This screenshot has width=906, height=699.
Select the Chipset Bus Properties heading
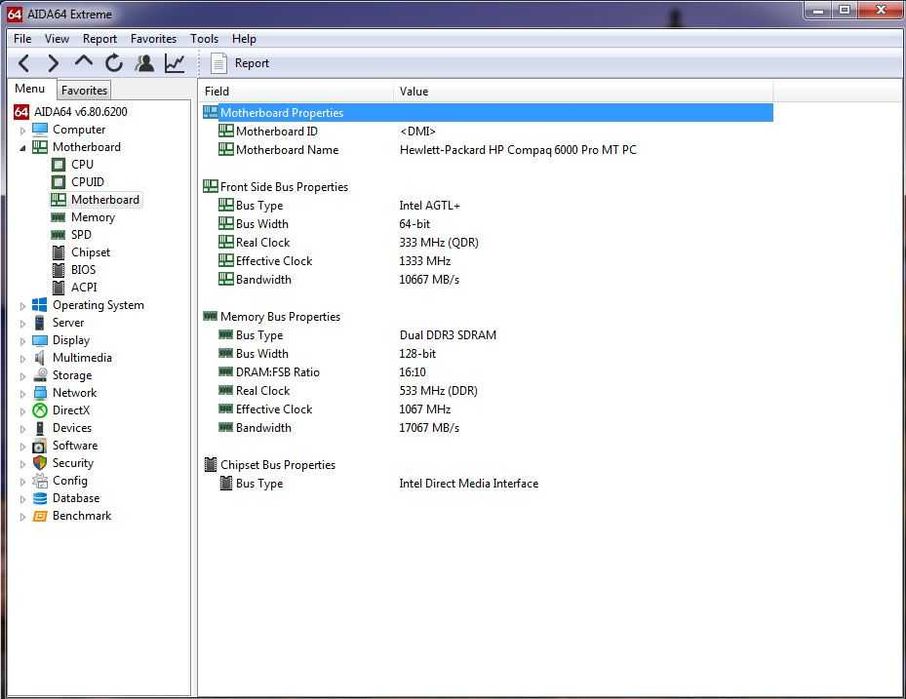coord(277,465)
